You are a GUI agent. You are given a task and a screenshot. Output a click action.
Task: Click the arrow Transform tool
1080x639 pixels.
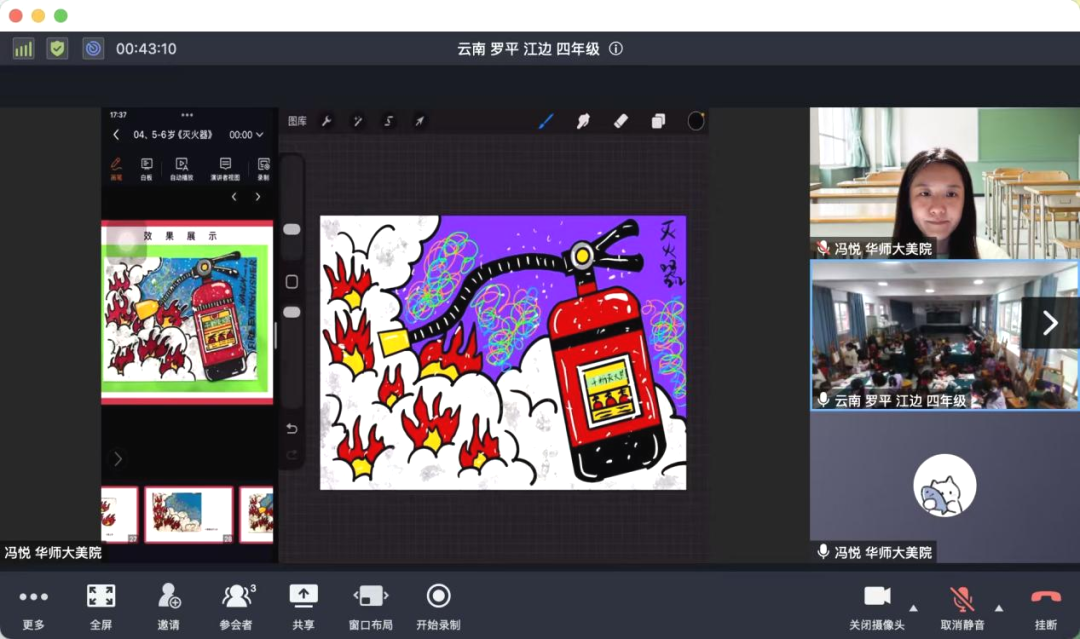(420, 121)
